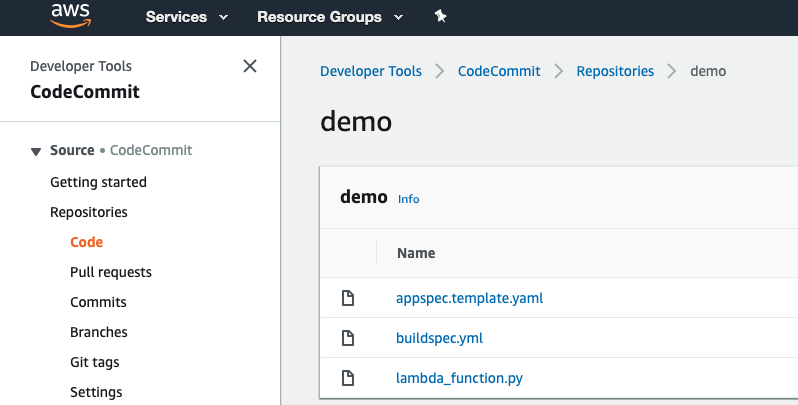Click the file icon for lambda_function.py

click(348, 378)
